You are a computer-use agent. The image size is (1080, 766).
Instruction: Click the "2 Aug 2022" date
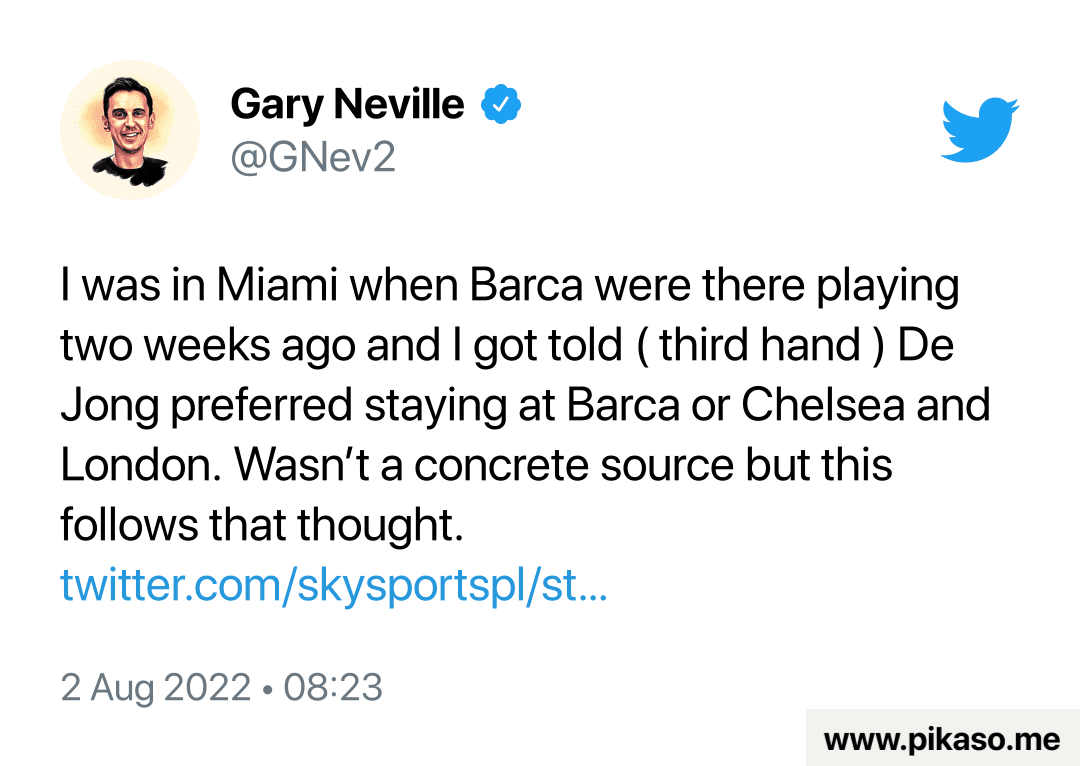[x=155, y=687]
